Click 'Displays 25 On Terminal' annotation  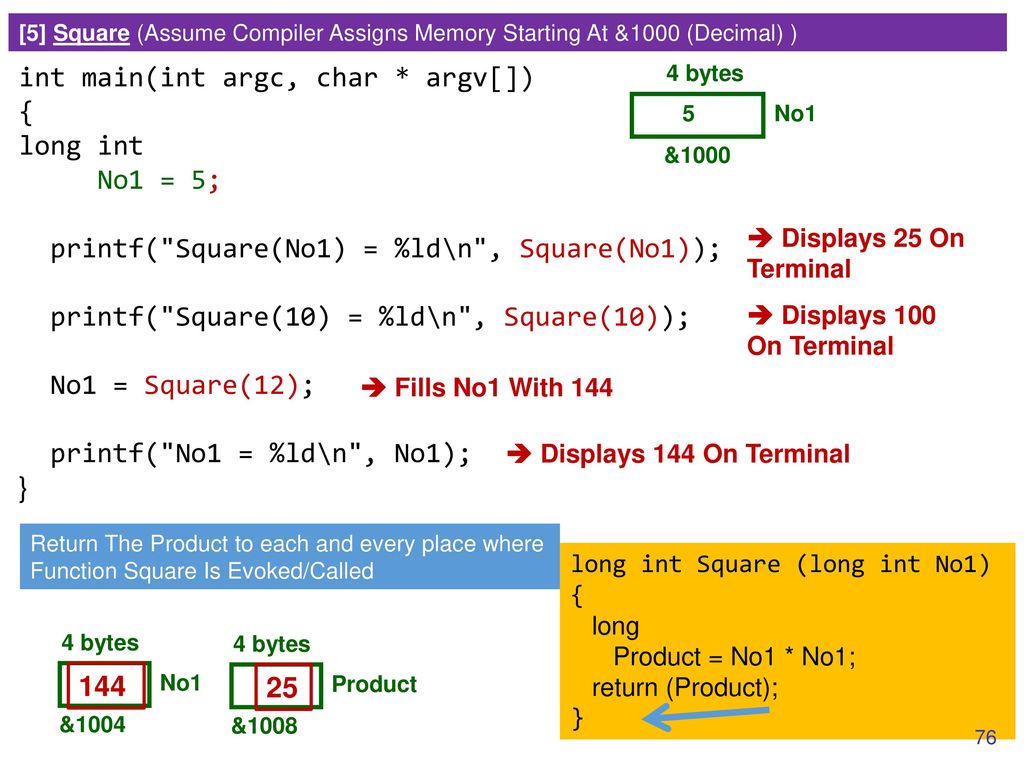pyautogui.click(x=856, y=253)
